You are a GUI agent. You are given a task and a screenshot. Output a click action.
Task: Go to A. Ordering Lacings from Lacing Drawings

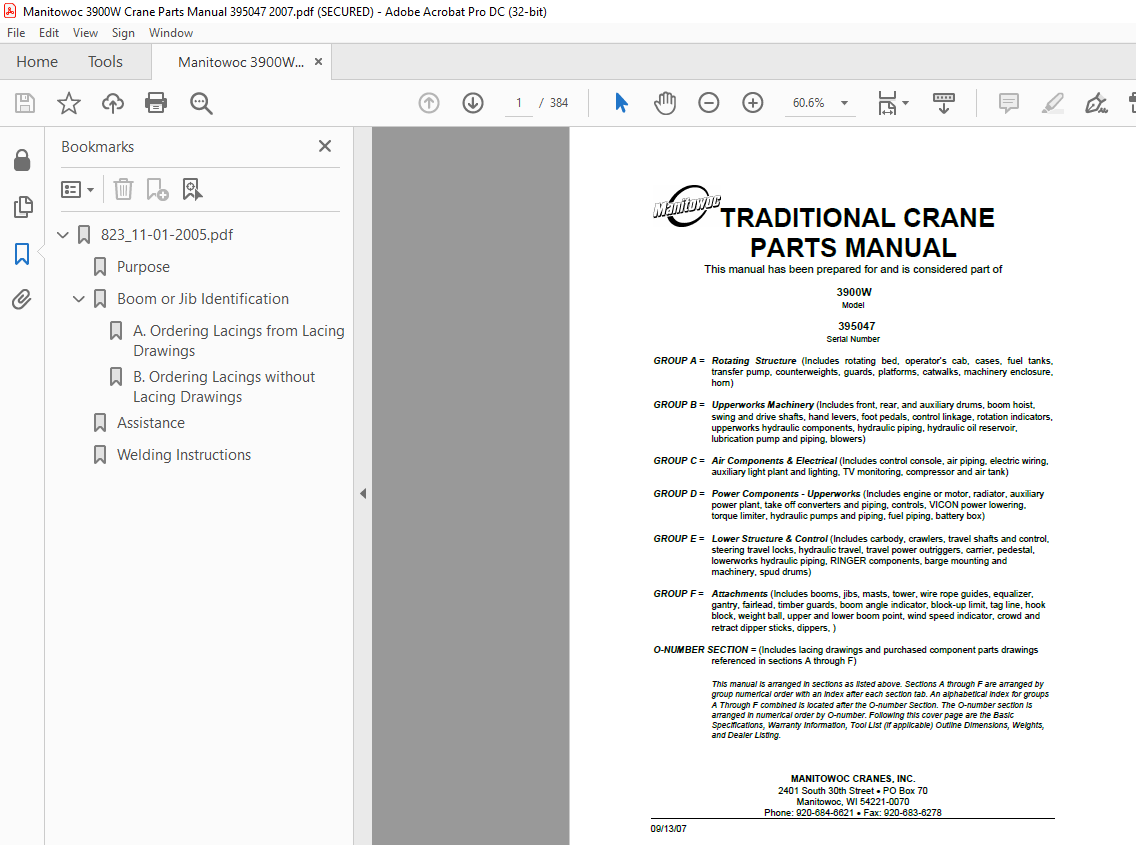[238, 341]
